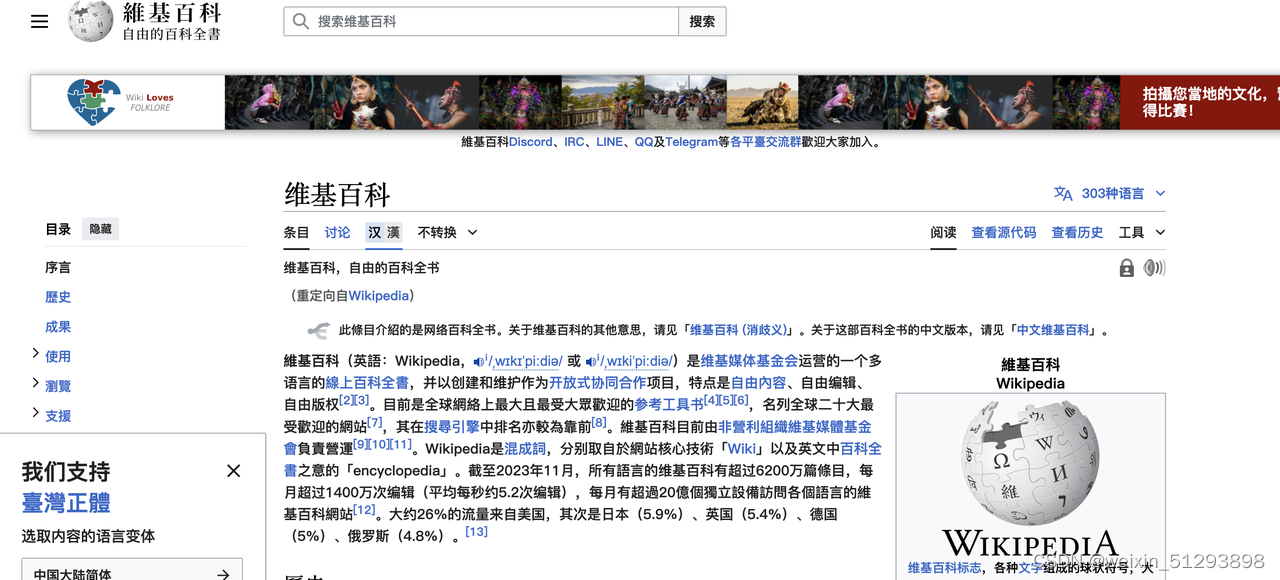
Task: Close the 我们支持 language popup
Action: [x=233, y=471]
